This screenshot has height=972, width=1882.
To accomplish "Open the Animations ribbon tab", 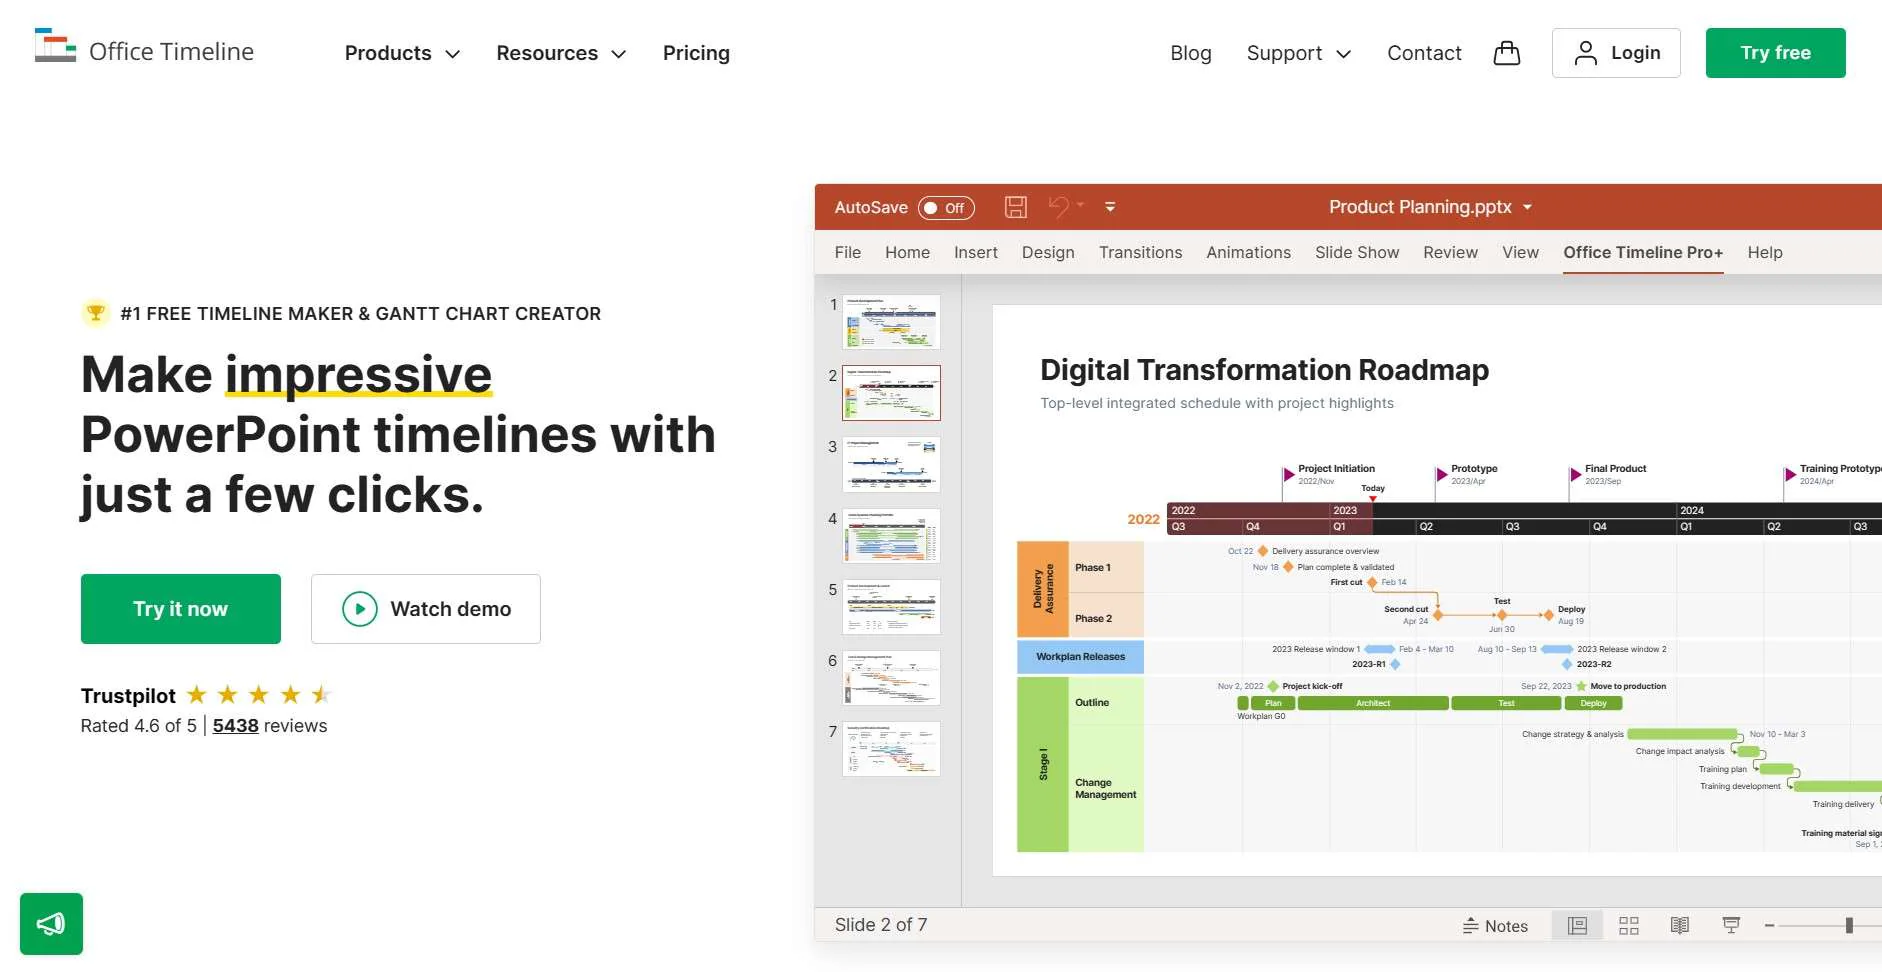I will [1248, 252].
